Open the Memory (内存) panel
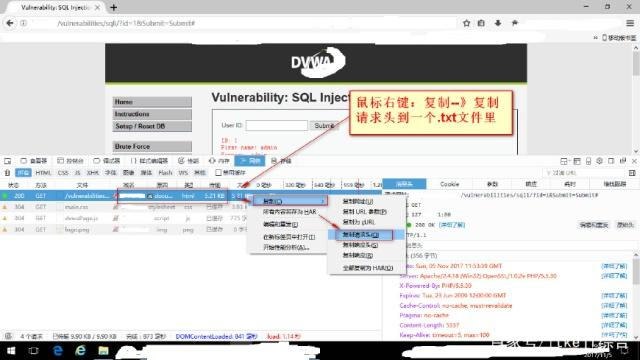640x360 pixels. tap(219, 161)
